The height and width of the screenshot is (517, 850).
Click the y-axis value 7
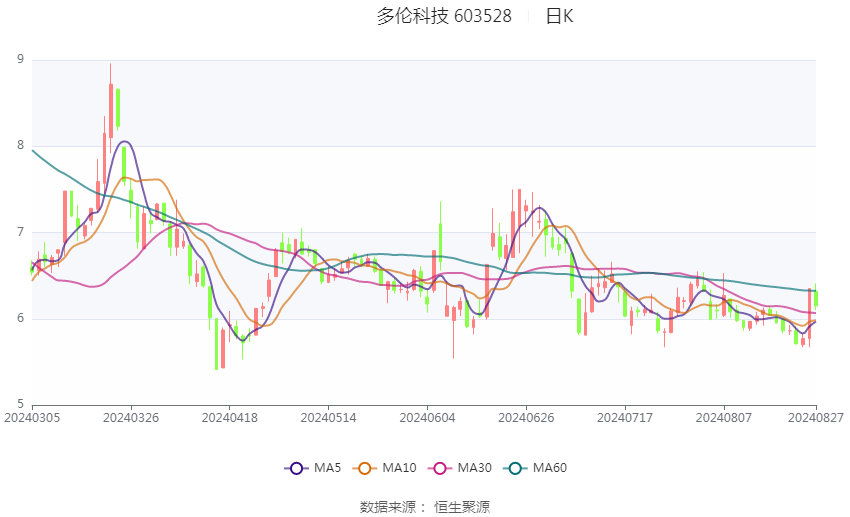coord(21,232)
